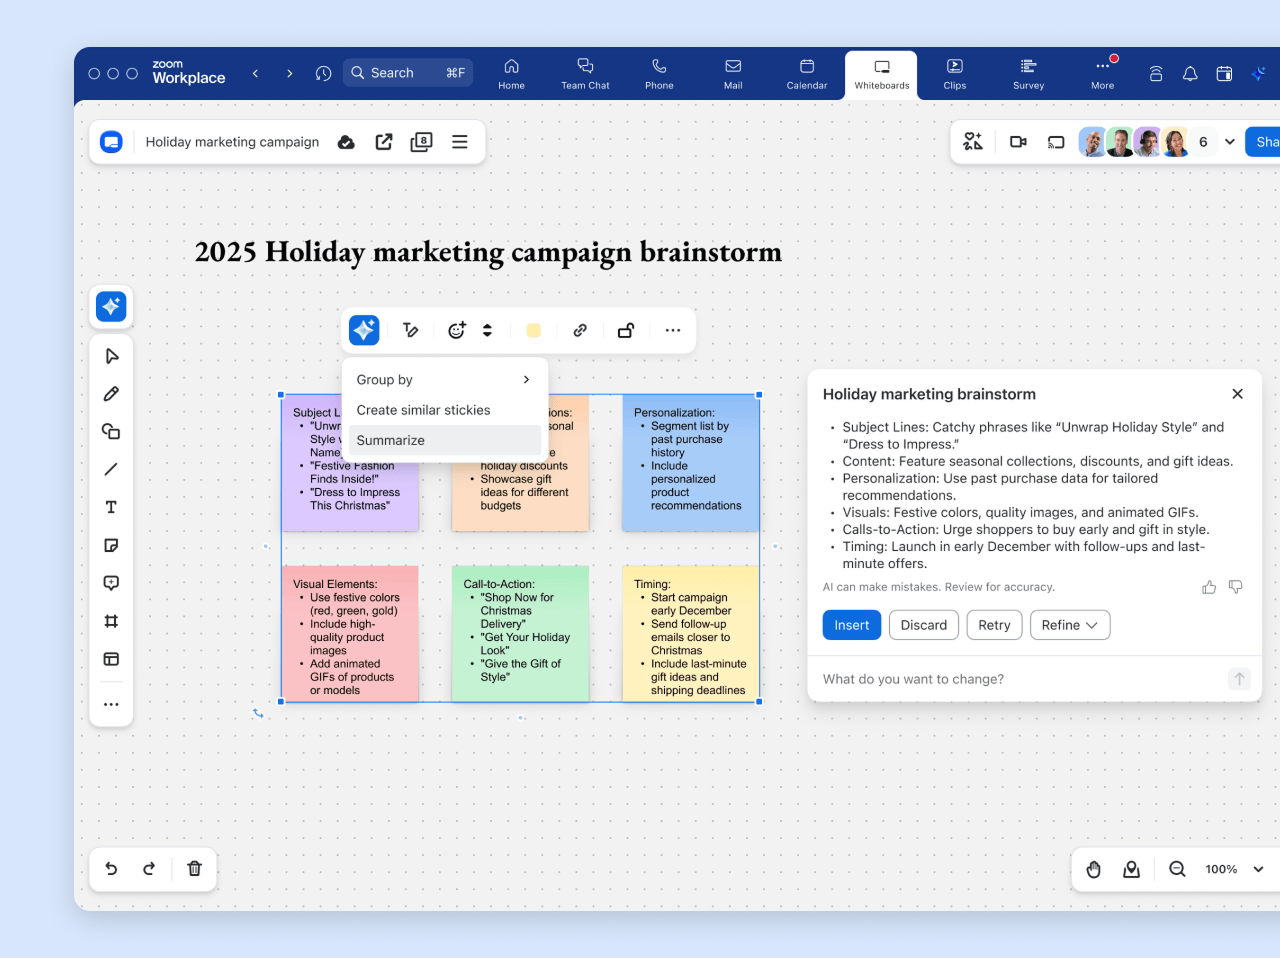Switch to the Team Chat tab
This screenshot has width=1280, height=958.
coord(585,74)
